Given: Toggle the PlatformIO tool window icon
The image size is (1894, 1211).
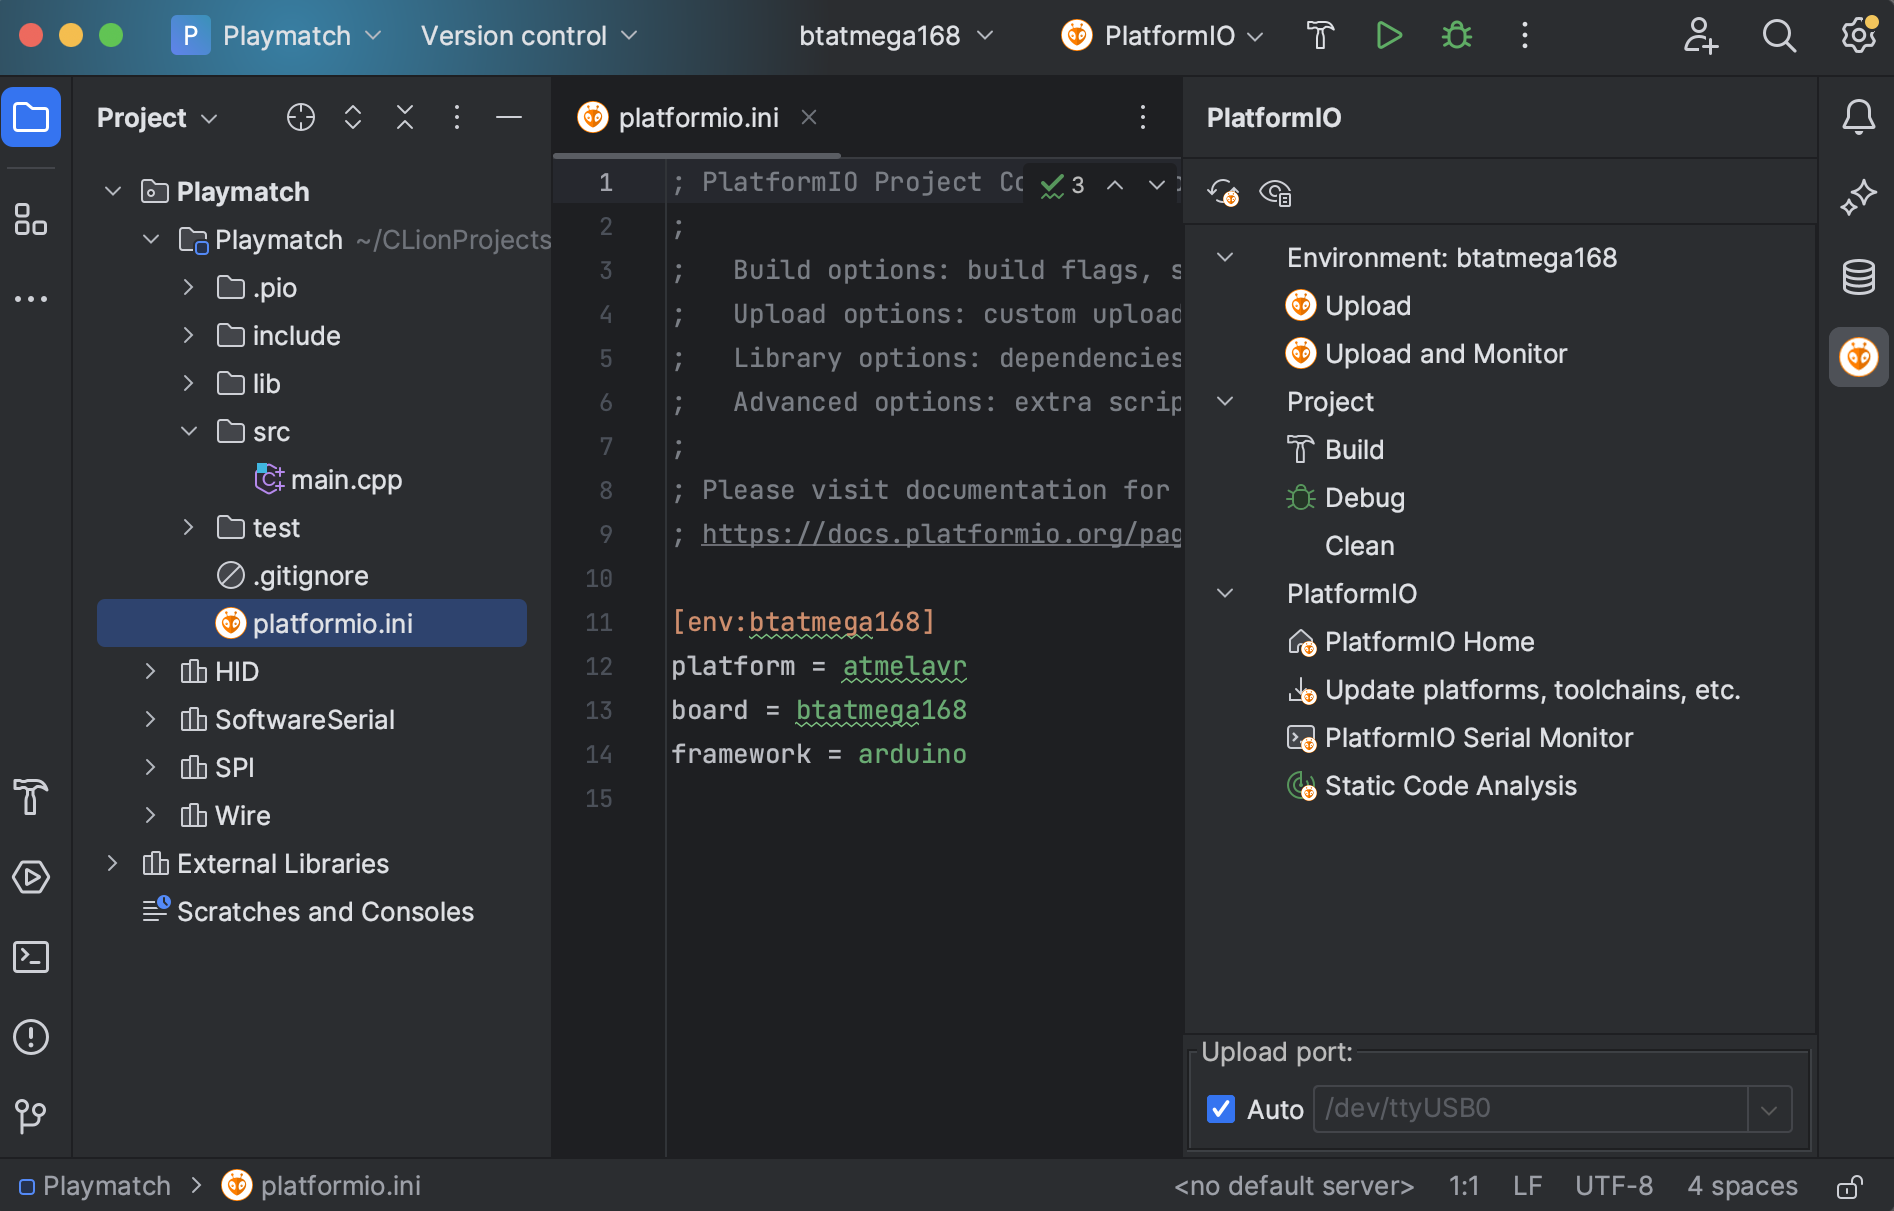Looking at the screenshot, I should [x=1858, y=357].
